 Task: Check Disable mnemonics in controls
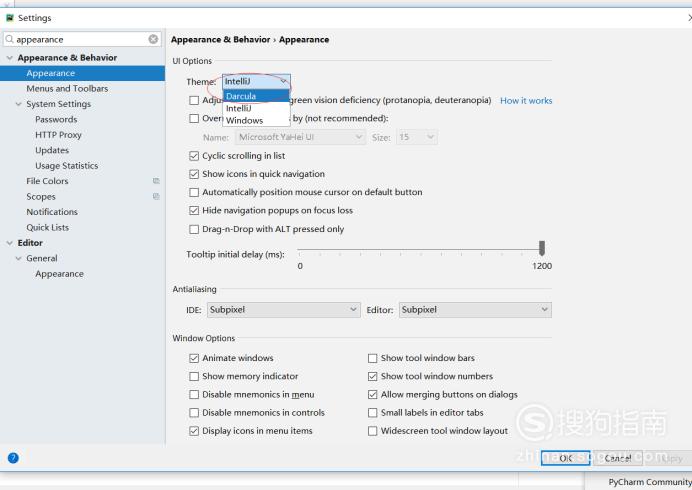click(194, 413)
